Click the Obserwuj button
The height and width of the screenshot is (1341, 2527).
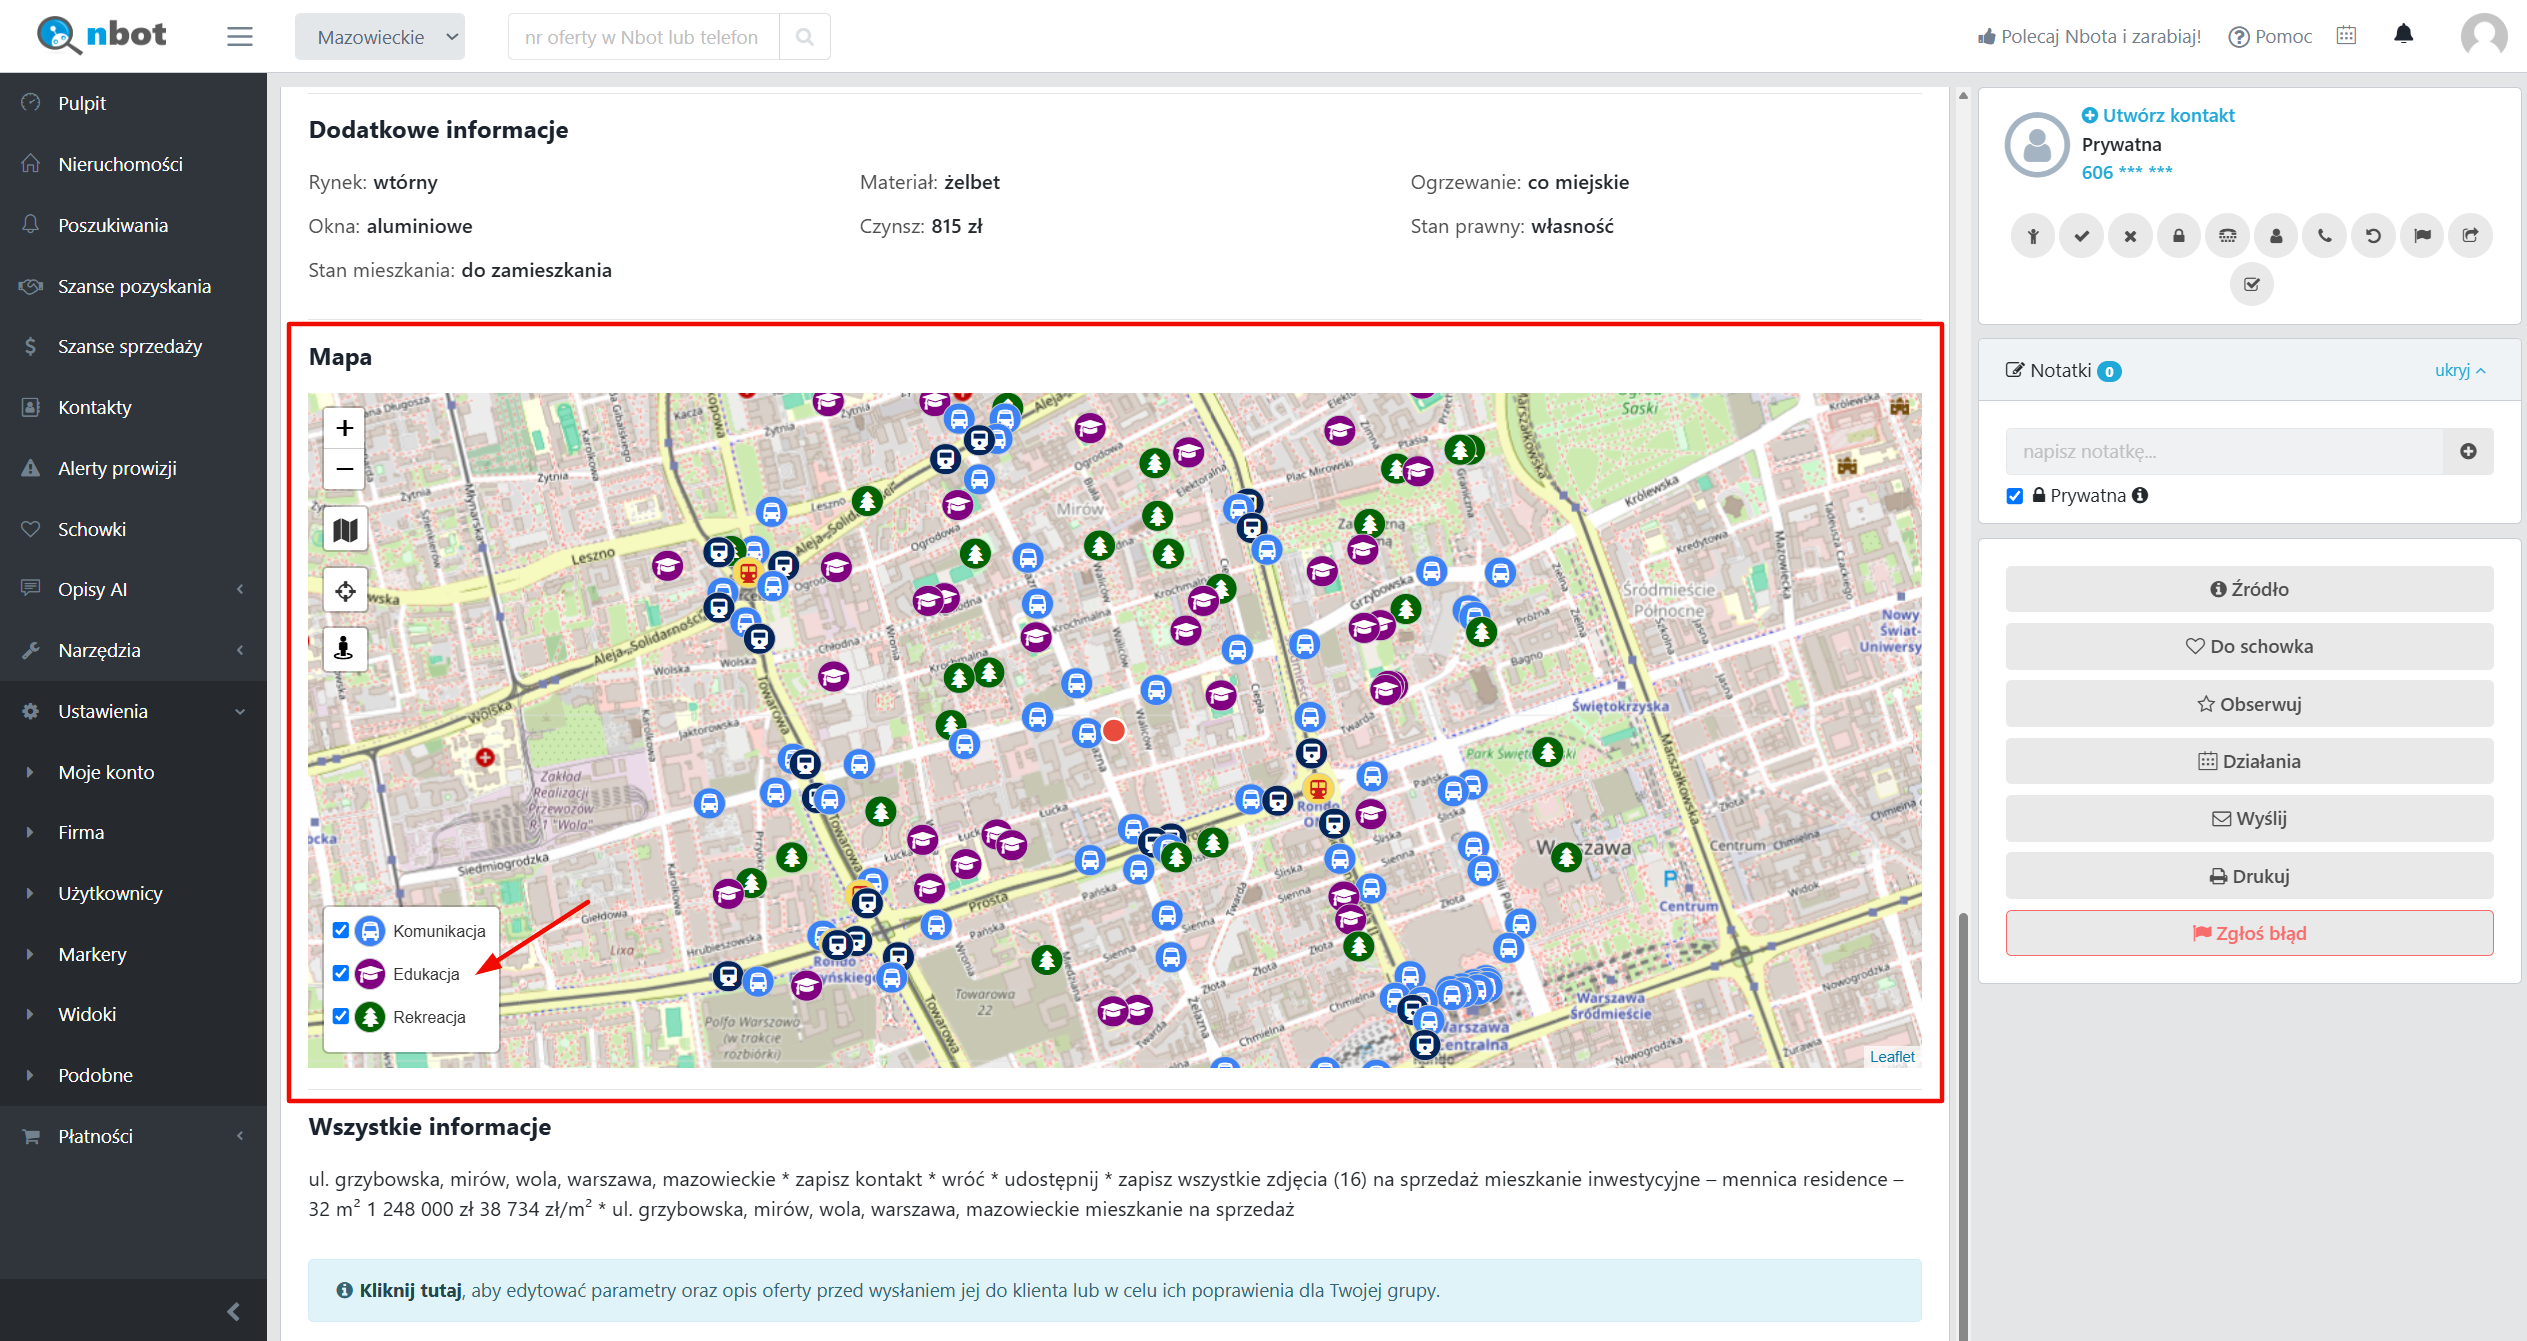[2249, 704]
